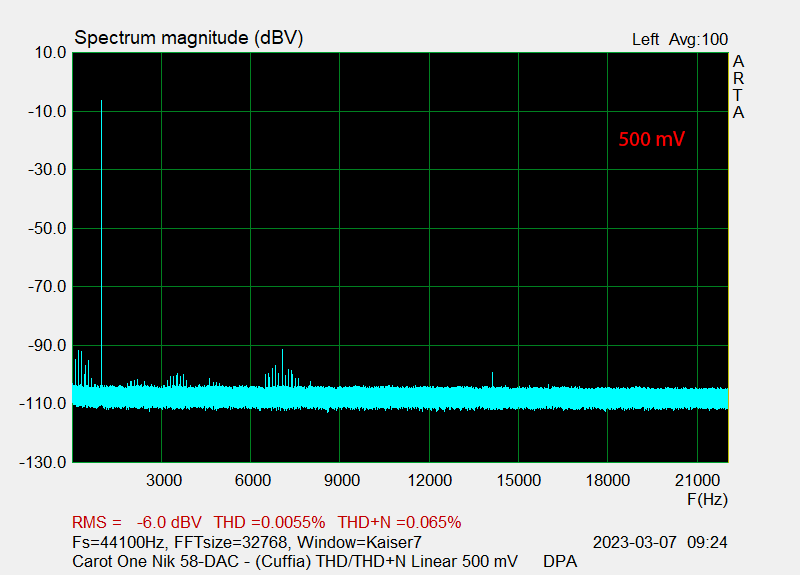800x575 pixels.
Task: Click the tall fundamental peak near 1000 Hz
Action: 102,242
